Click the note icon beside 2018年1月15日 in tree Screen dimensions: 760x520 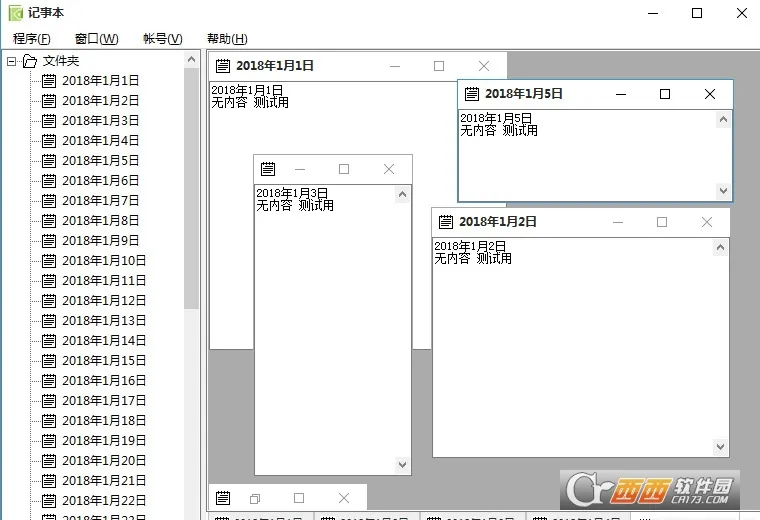point(48,361)
